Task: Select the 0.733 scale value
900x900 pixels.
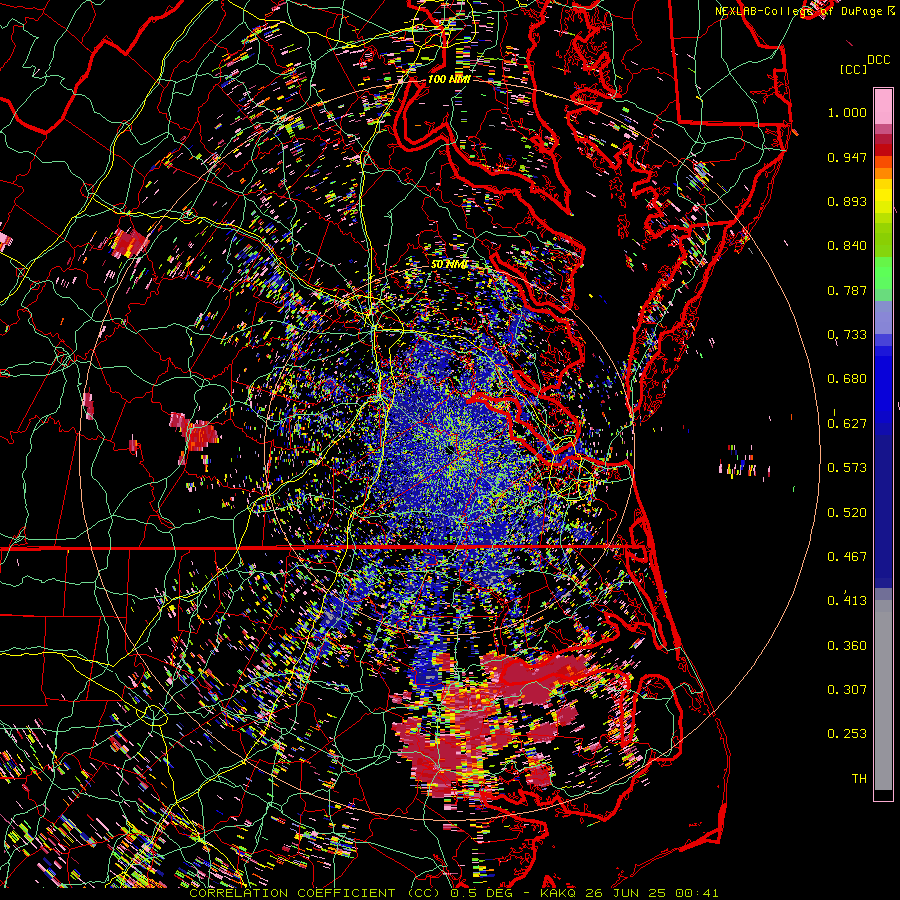Action: 847,335
